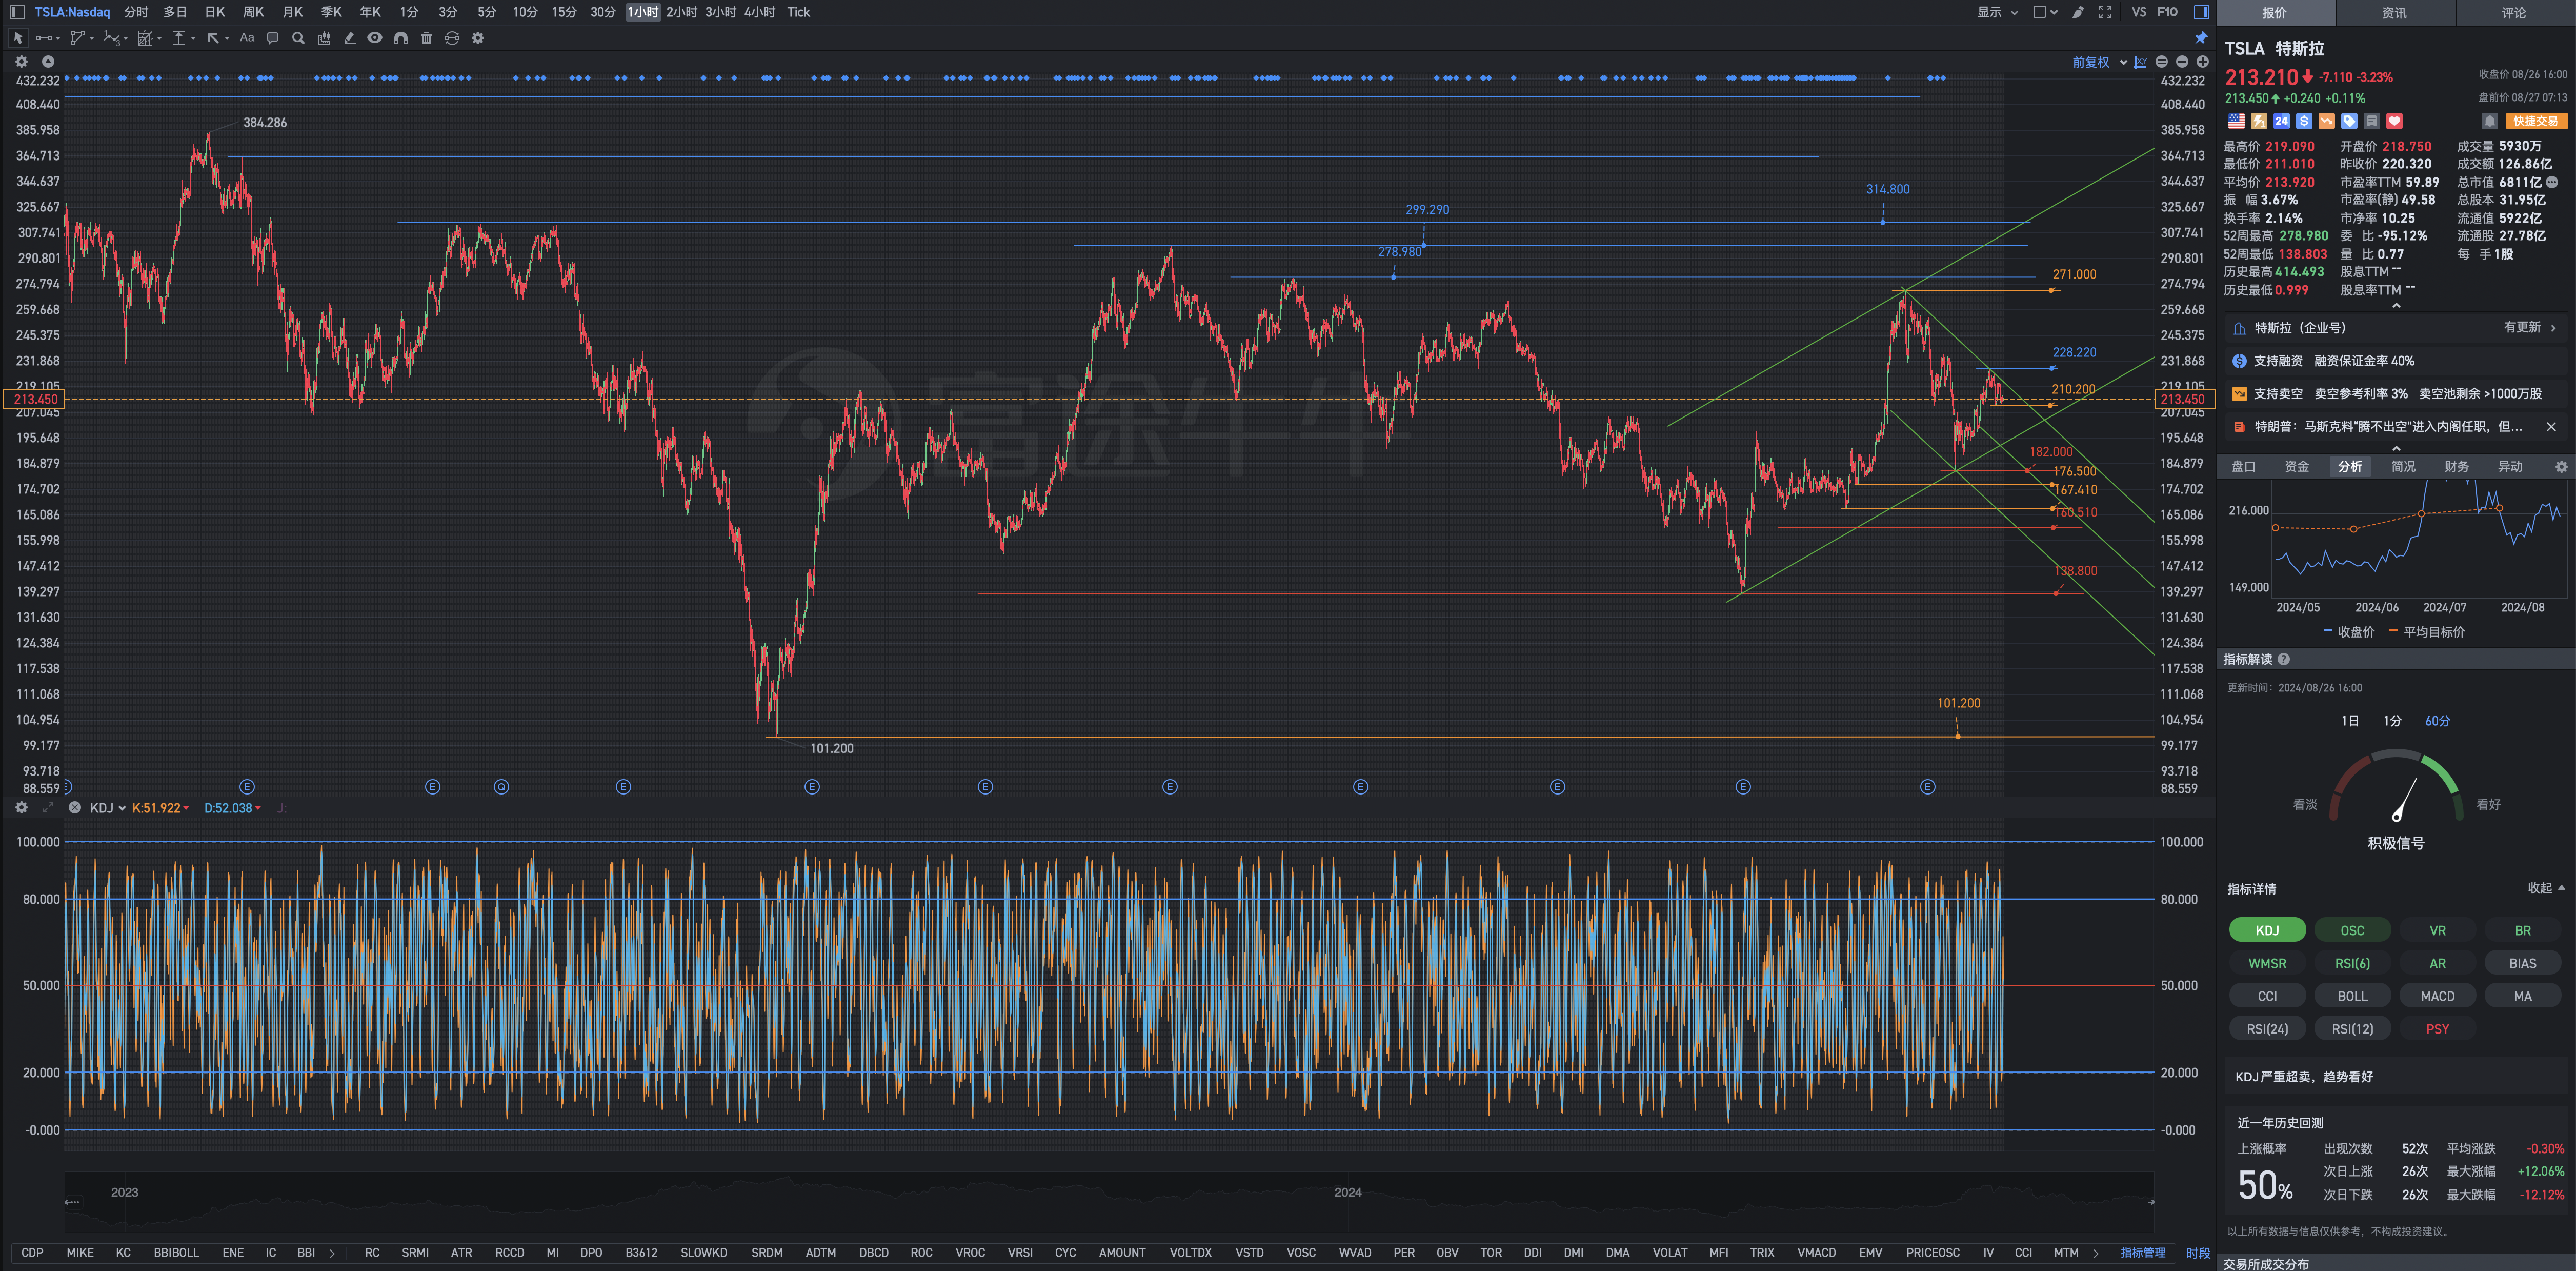2576x1271 pixels.
Task: Open the shape tool dropdown
Action: (92, 38)
